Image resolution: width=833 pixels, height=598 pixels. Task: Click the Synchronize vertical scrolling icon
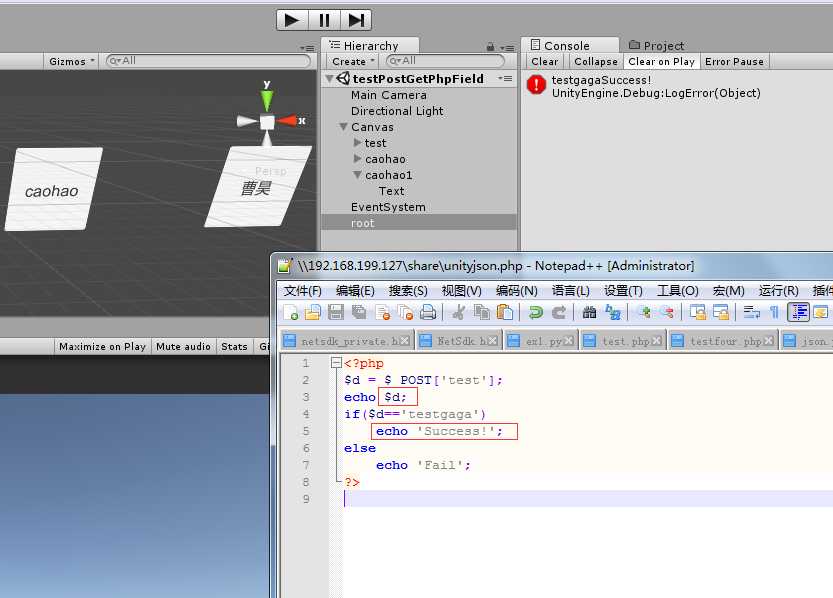(698, 312)
